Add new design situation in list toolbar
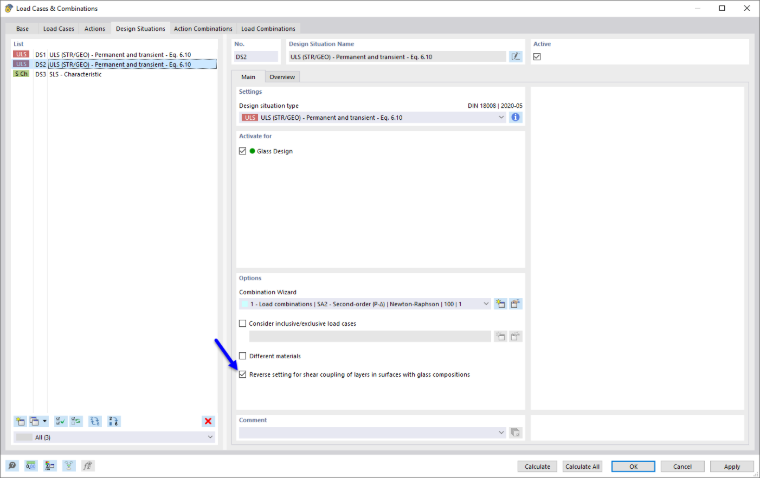 (x=20, y=421)
